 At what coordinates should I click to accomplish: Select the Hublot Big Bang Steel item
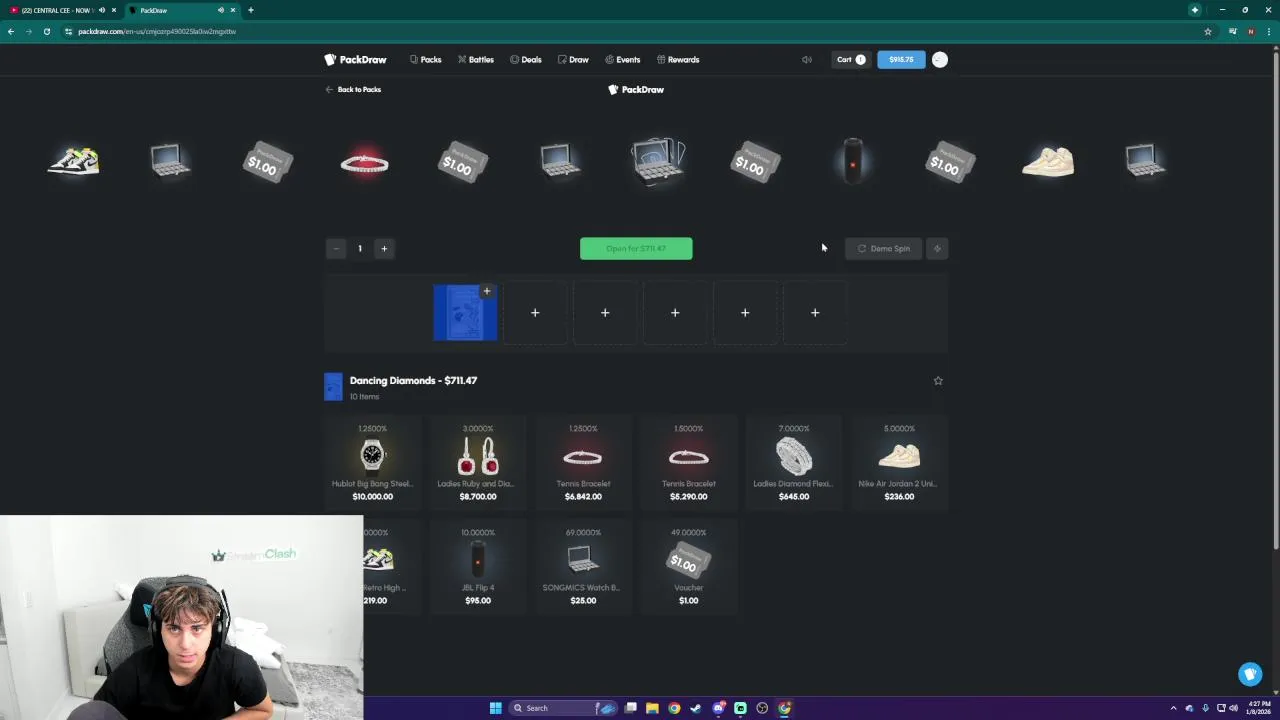tap(372, 463)
